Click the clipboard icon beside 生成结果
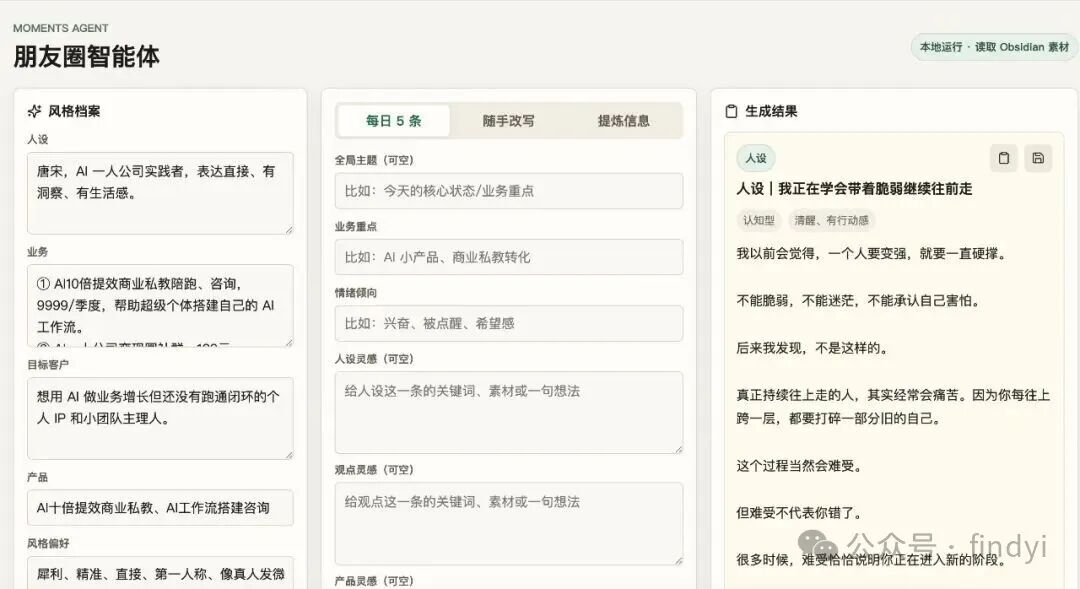 point(731,111)
